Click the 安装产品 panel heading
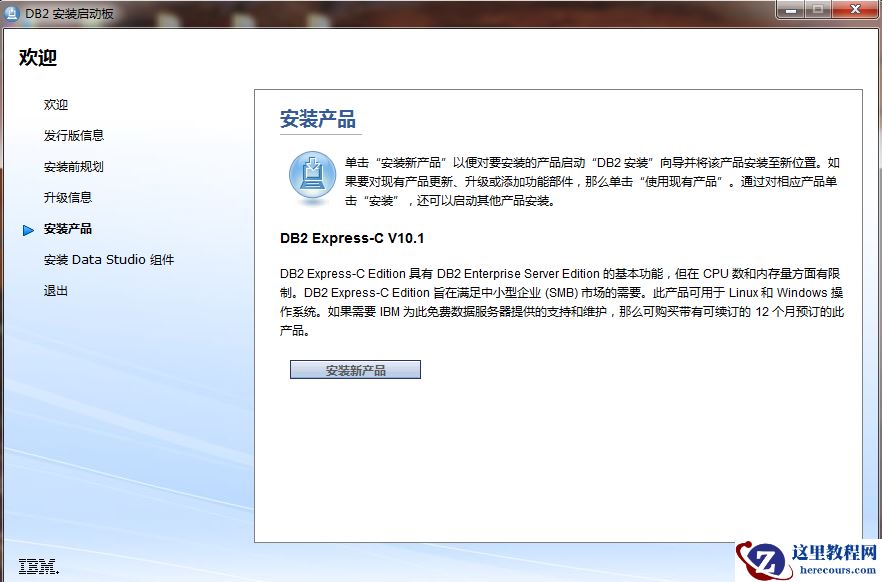882x582 pixels. [x=318, y=119]
